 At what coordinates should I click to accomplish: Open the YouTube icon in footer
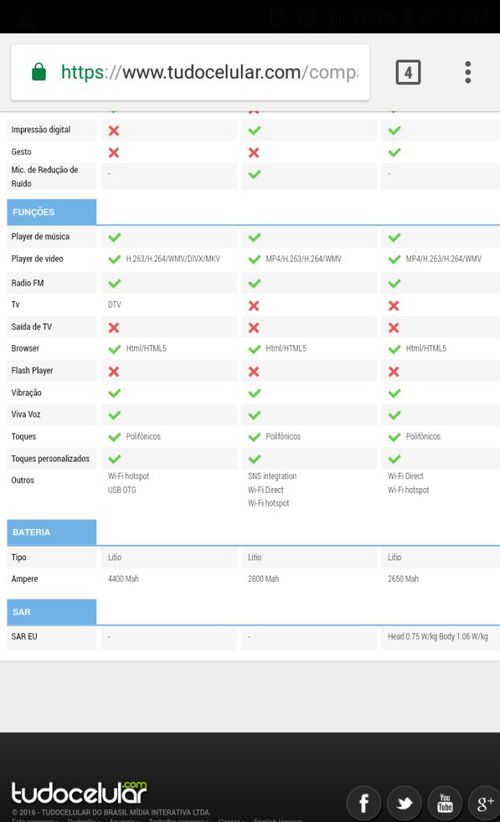click(445, 803)
